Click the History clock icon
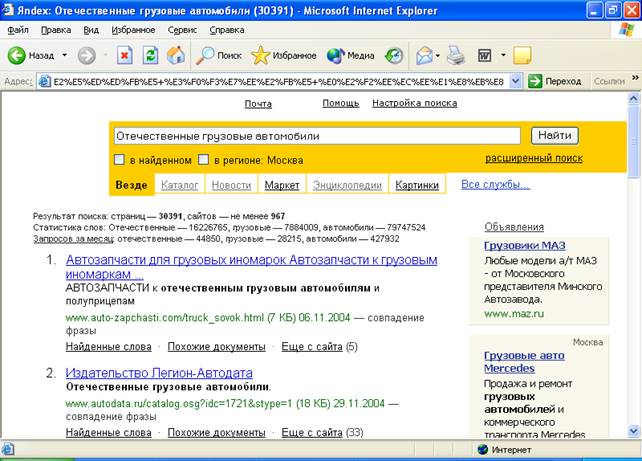642x461 pixels. point(395,55)
